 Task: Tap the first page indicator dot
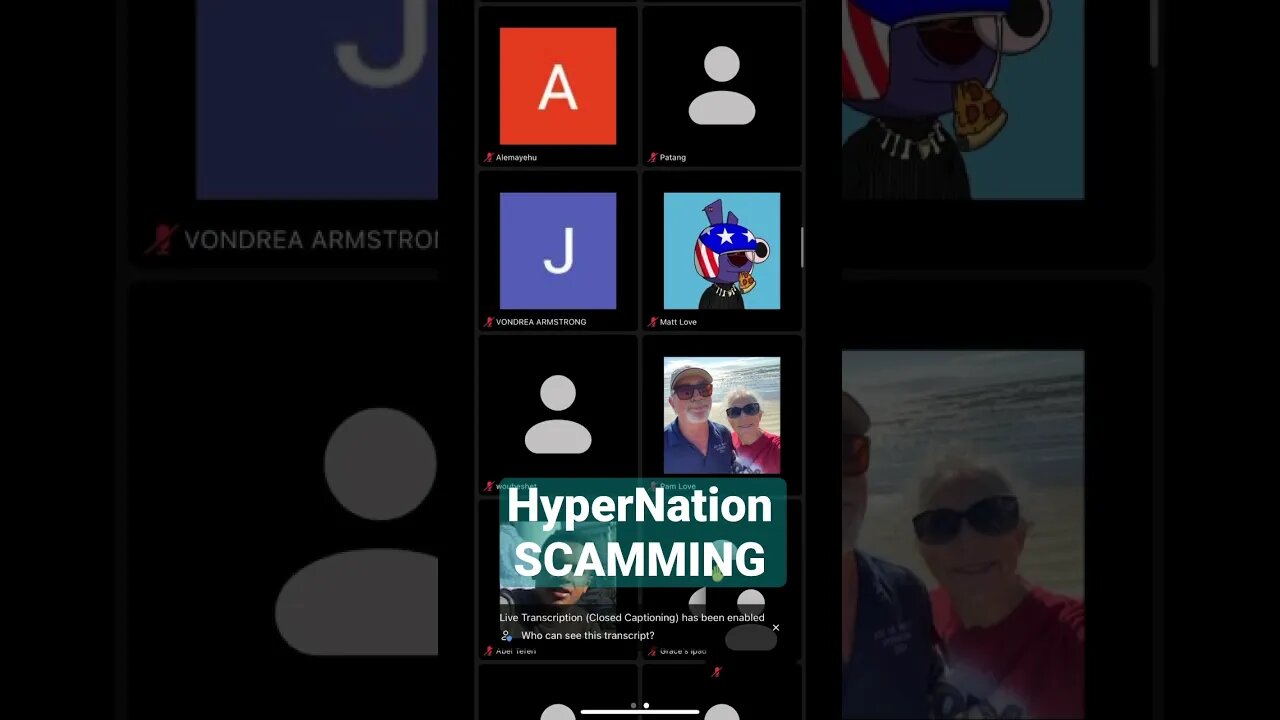tap(633, 705)
